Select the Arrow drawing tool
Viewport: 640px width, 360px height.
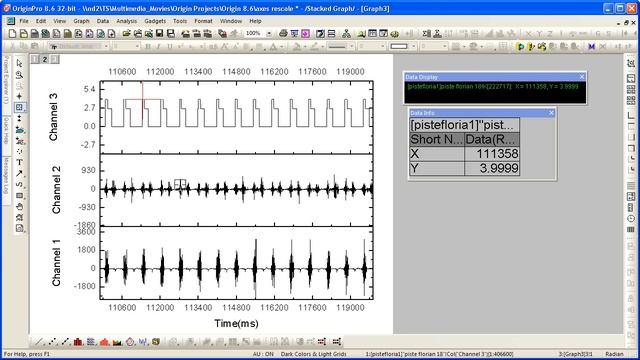pos(19,173)
